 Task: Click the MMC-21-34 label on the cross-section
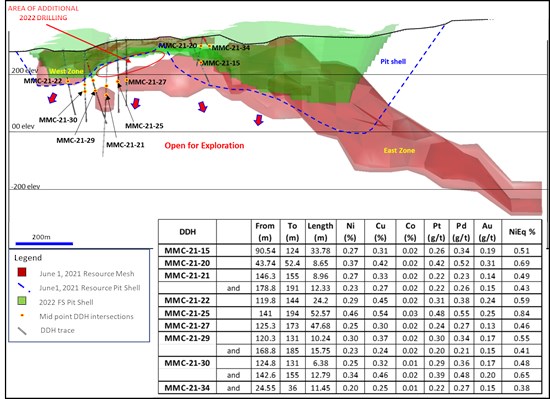click(231, 48)
